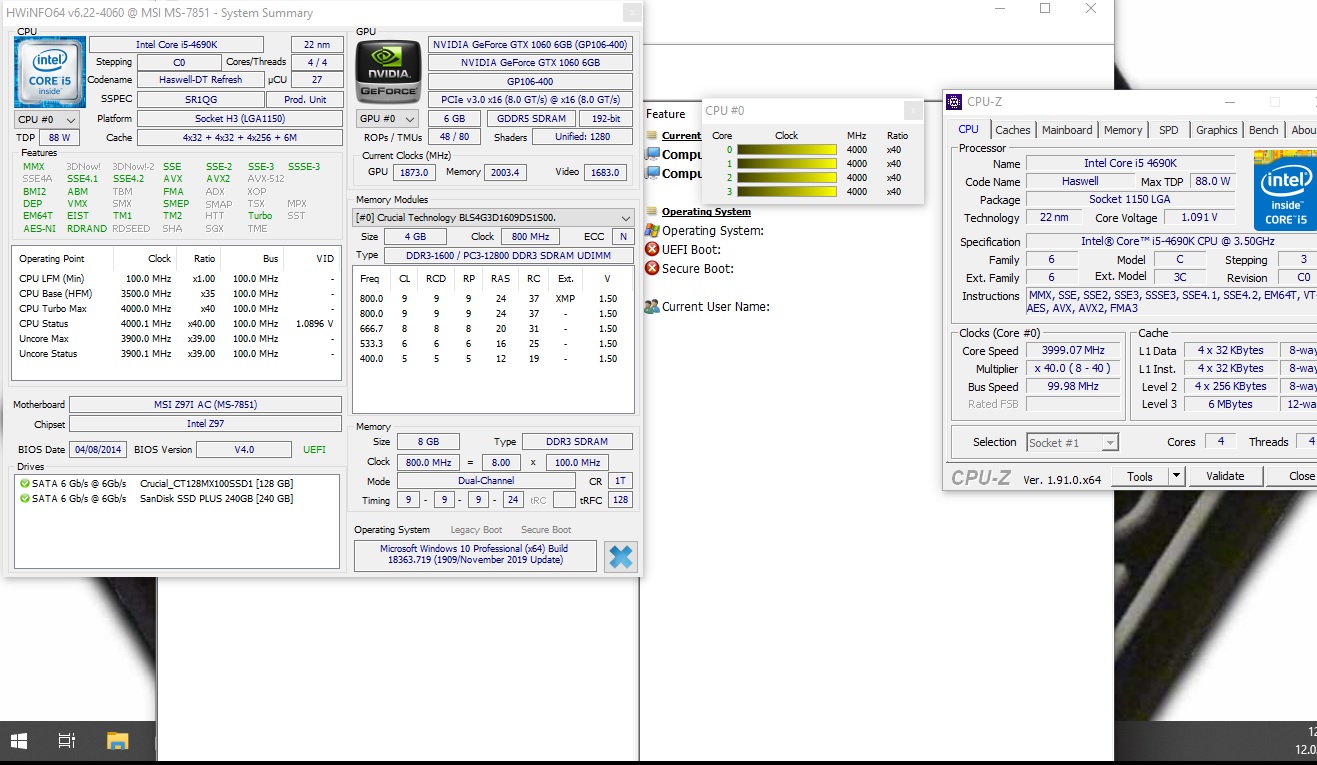Switch to the CPU tab in CPU-Z
Screen dimensions: 1317x765
[x=968, y=130]
